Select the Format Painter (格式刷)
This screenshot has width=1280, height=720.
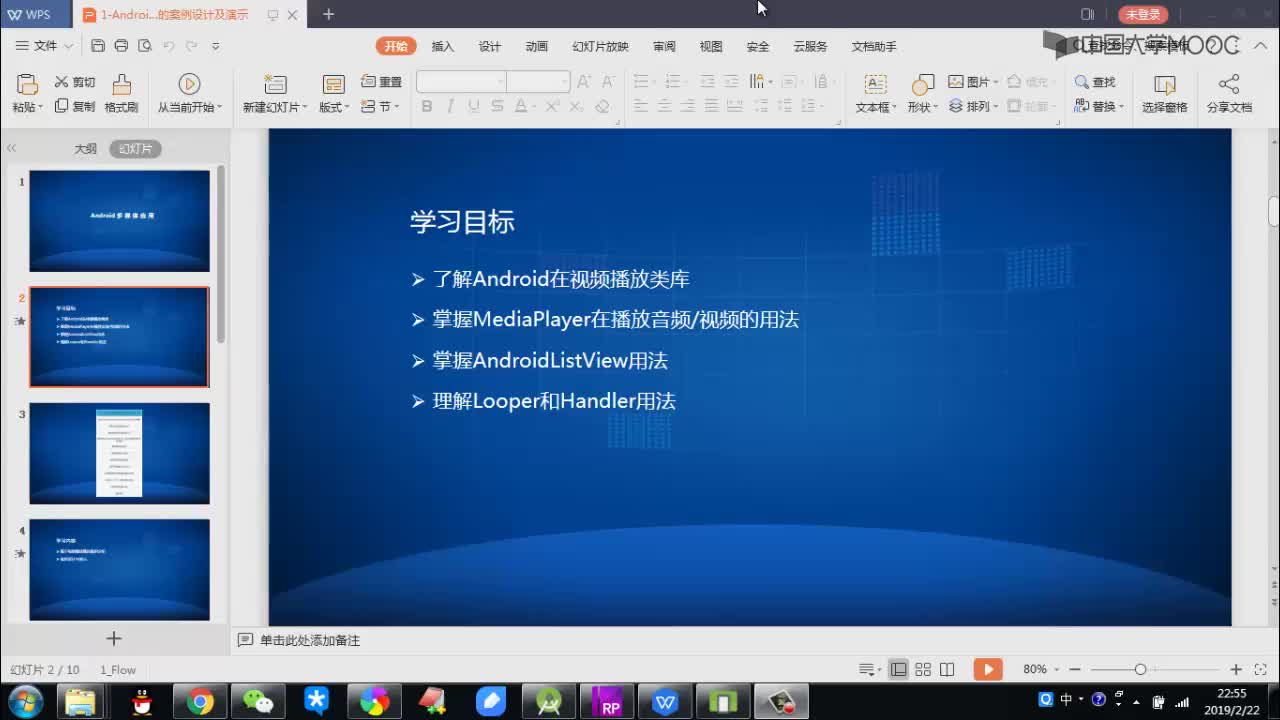click(121, 94)
